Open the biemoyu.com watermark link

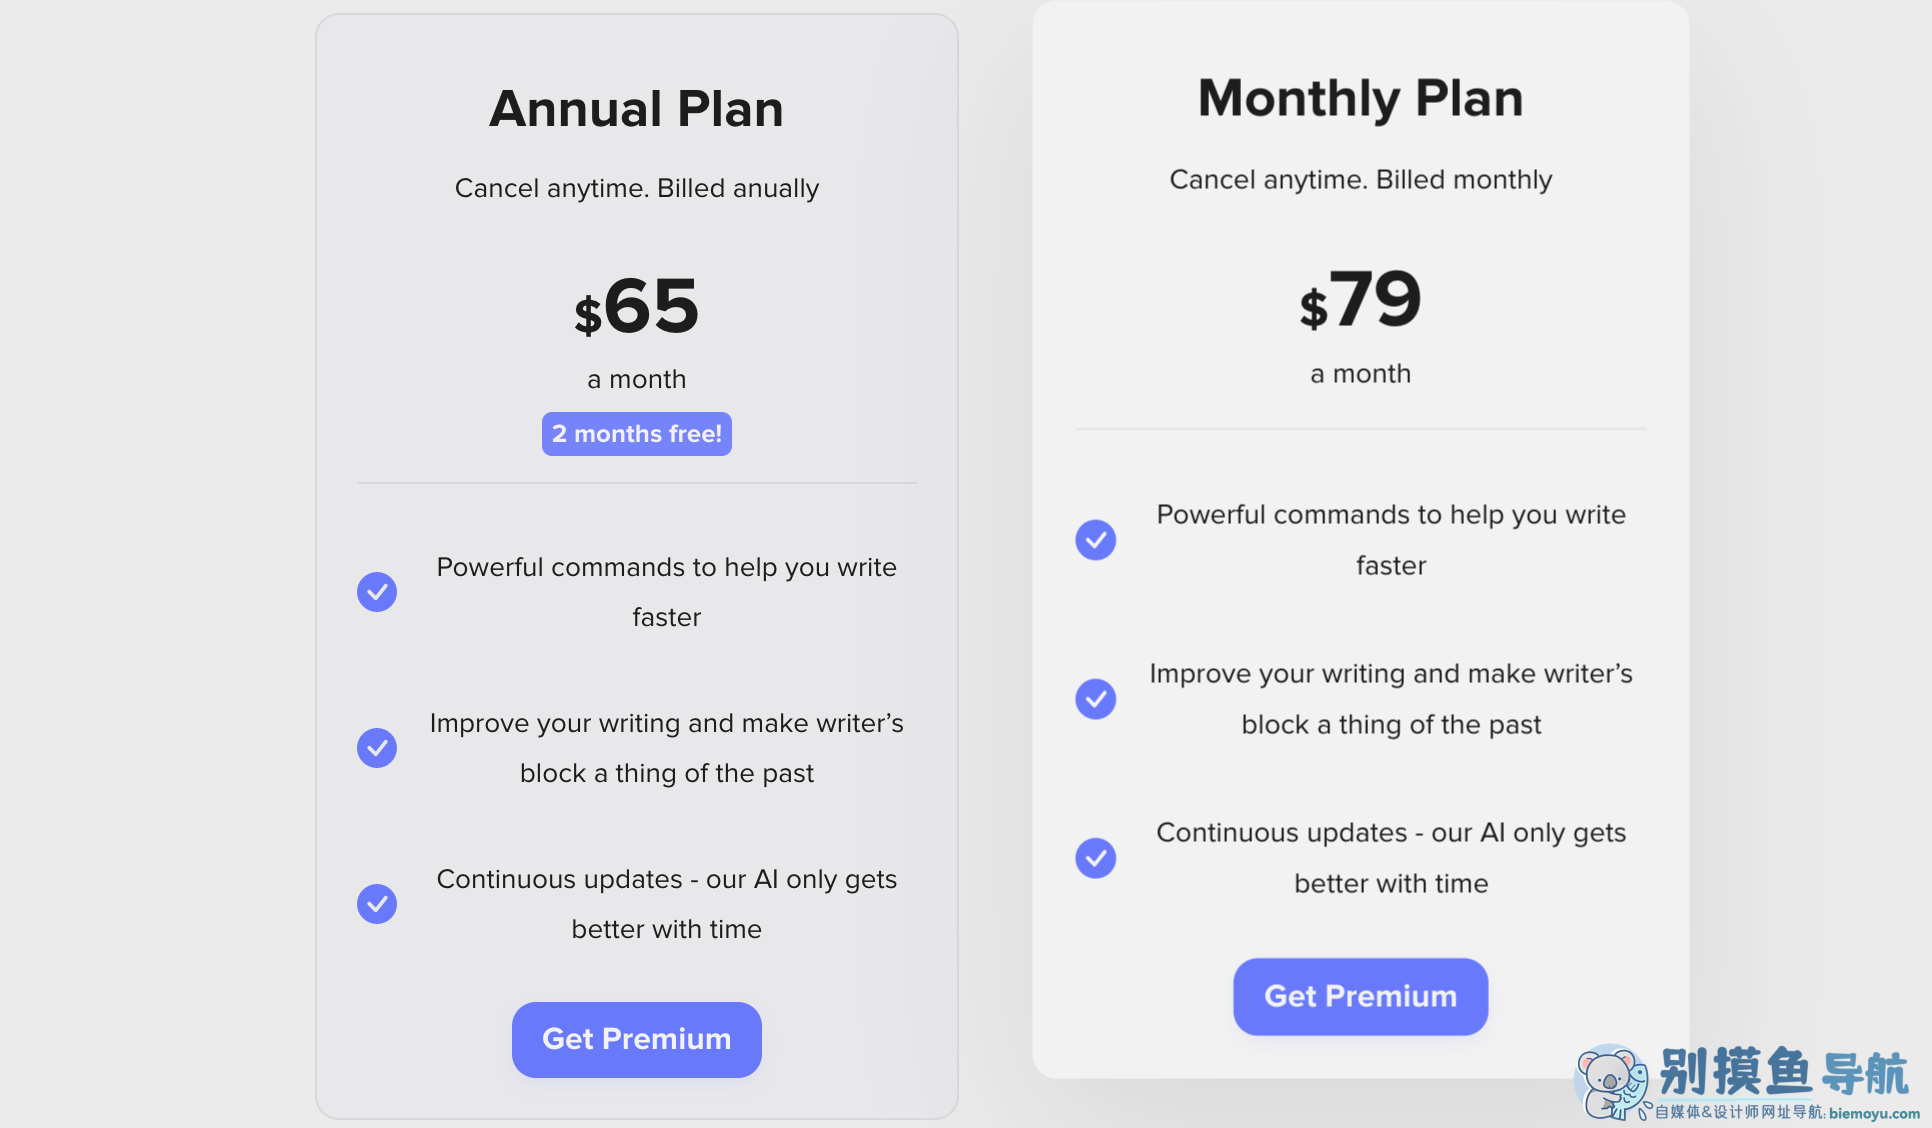1874,1113
